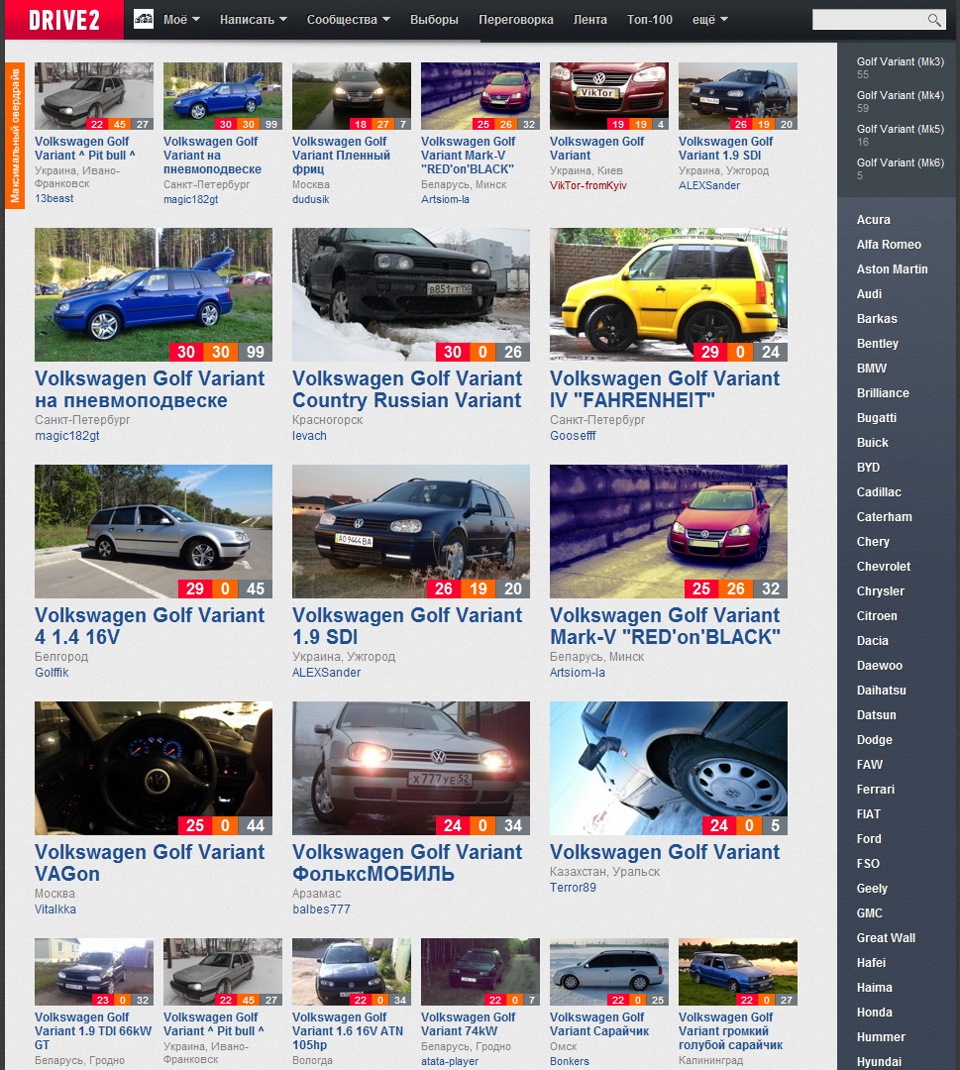Click the Максимальный овердрайв side tab

(x=15, y=135)
